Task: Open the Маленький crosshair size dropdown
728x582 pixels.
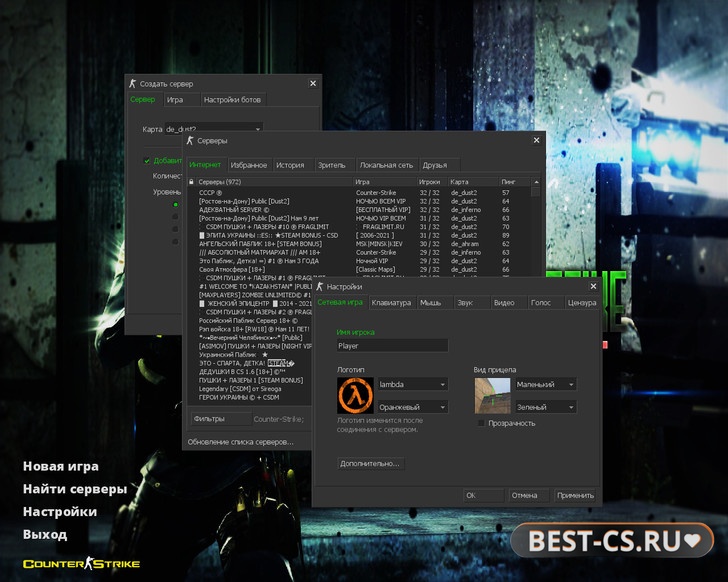Action: [x=546, y=384]
